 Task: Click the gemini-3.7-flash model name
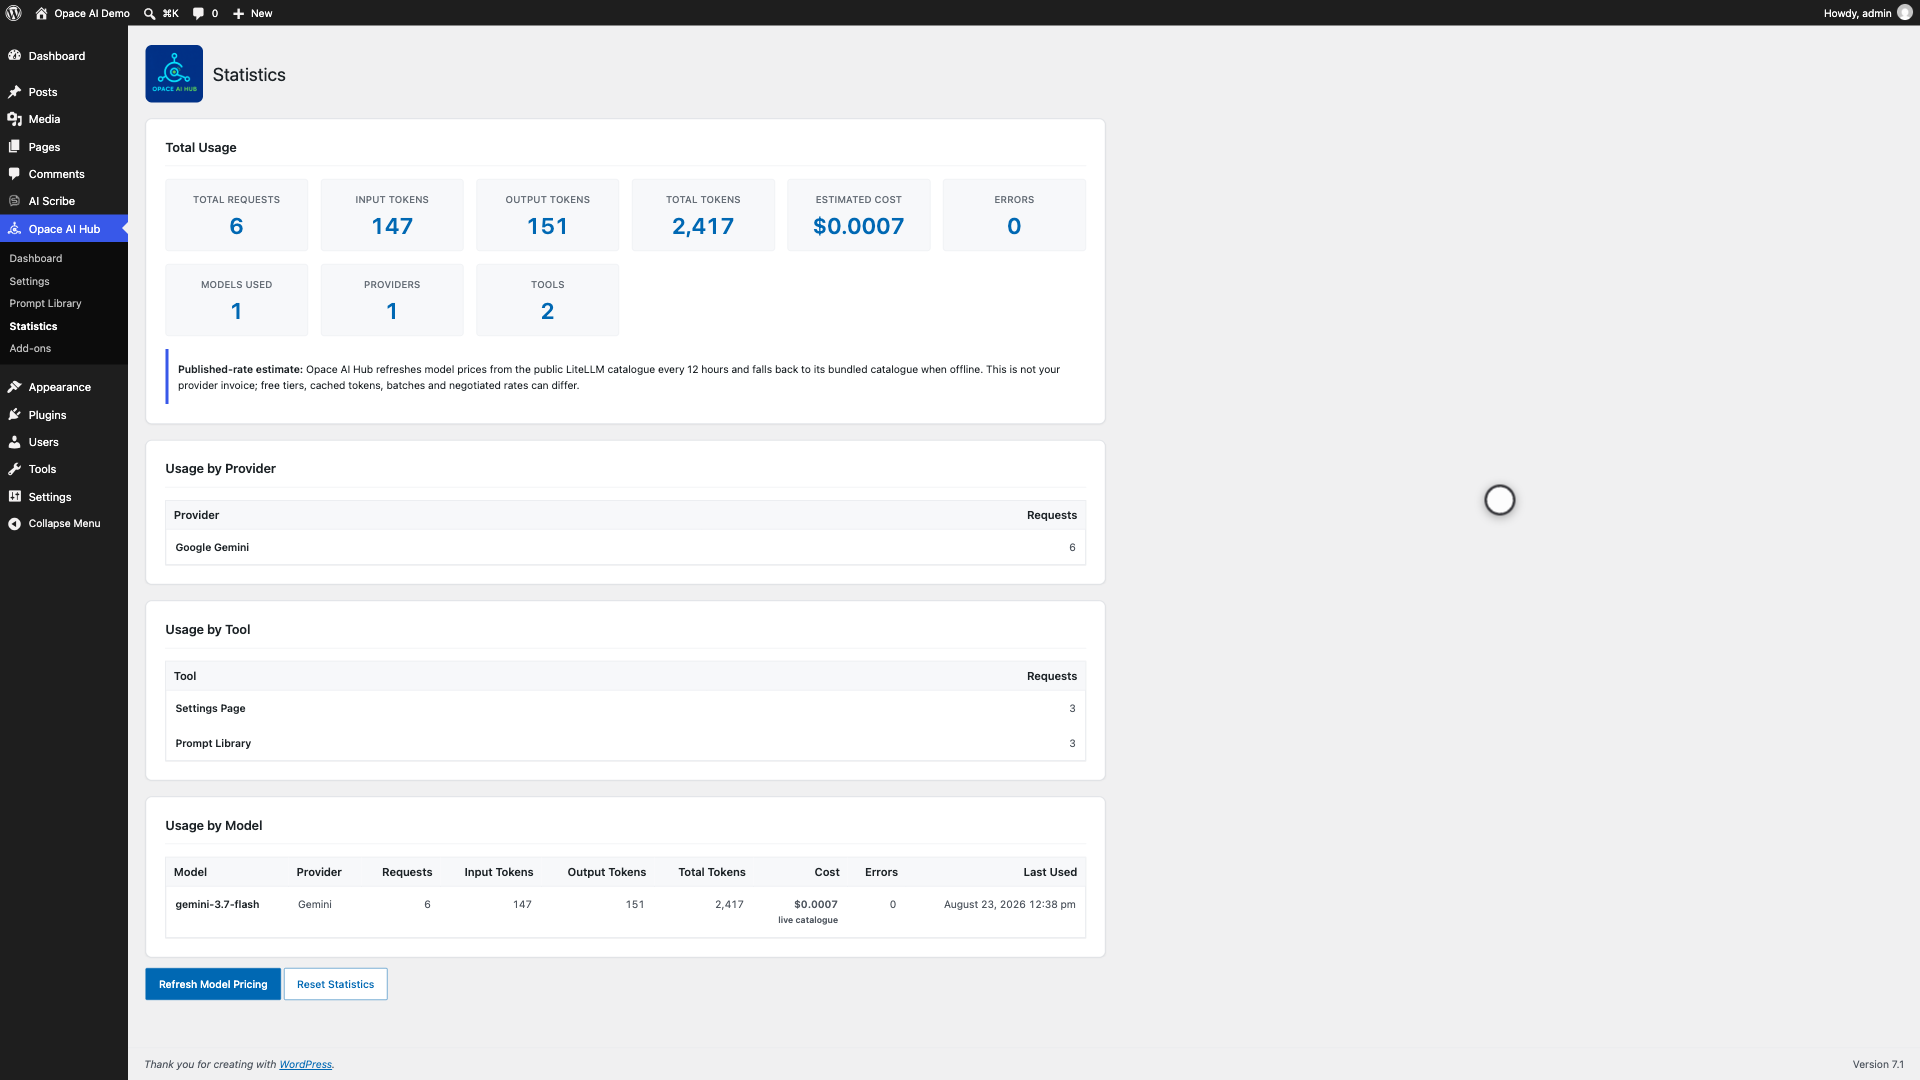tap(217, 904)
